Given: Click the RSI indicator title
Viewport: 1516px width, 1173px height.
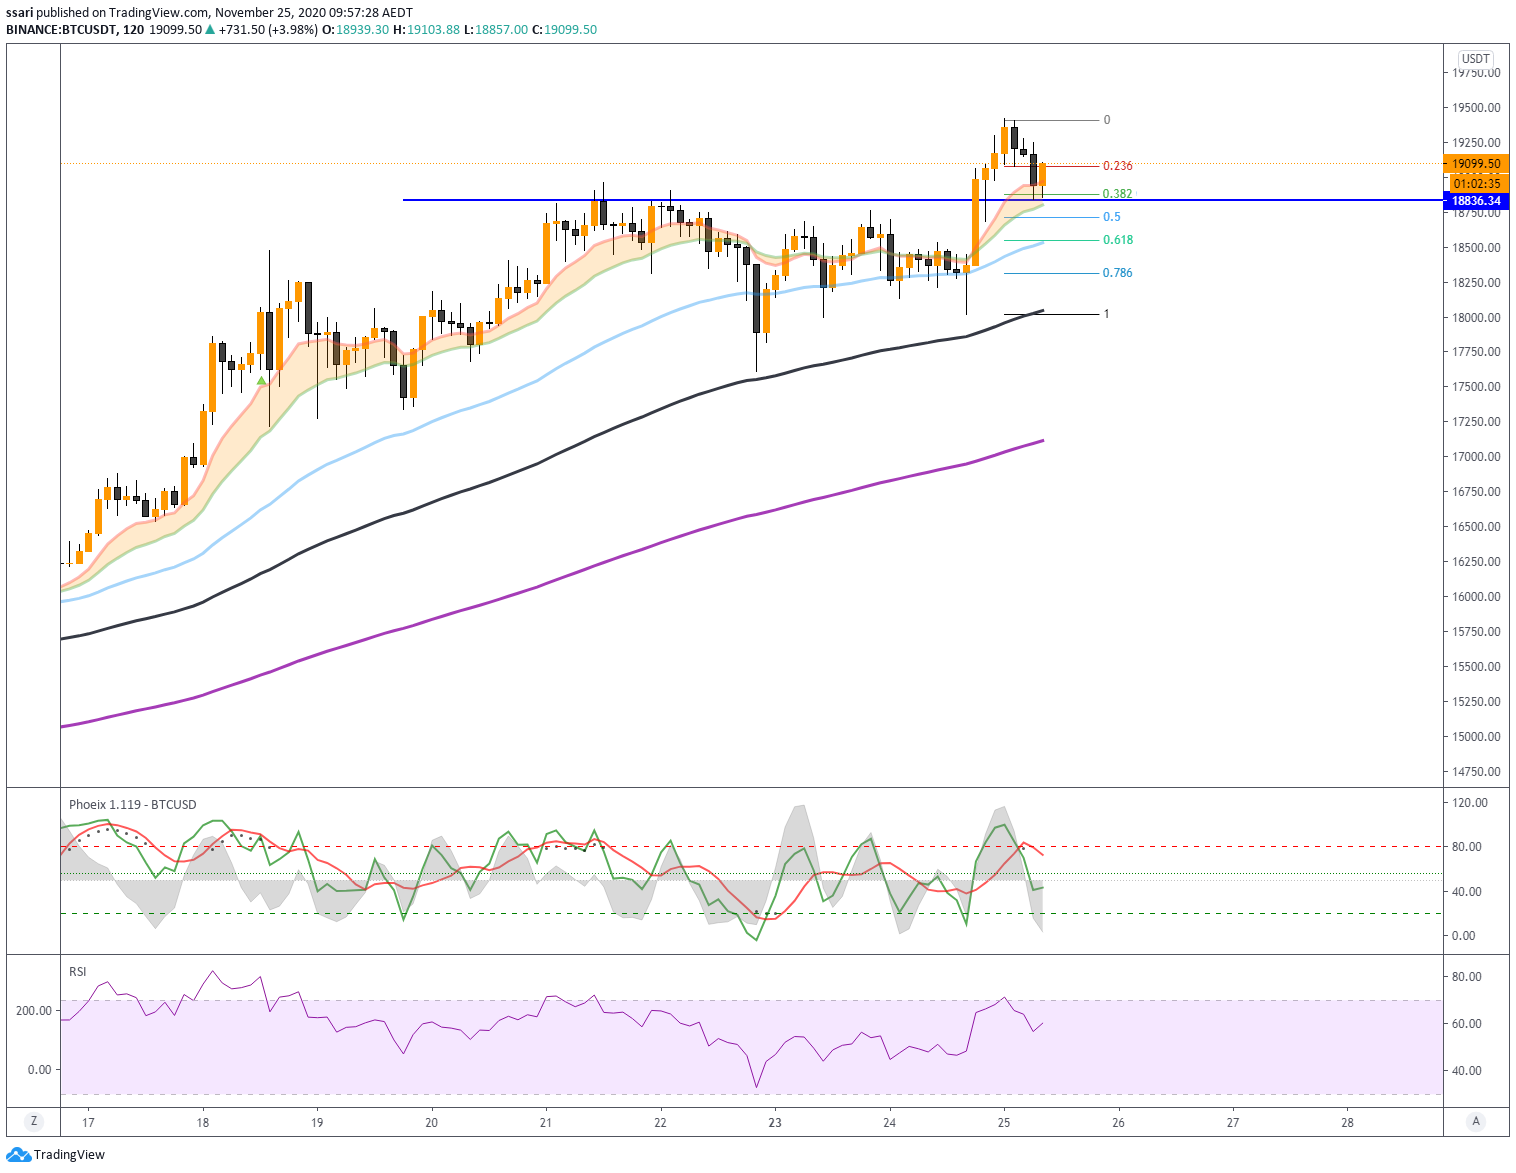Looking at the screenshot, I should 78,971.
